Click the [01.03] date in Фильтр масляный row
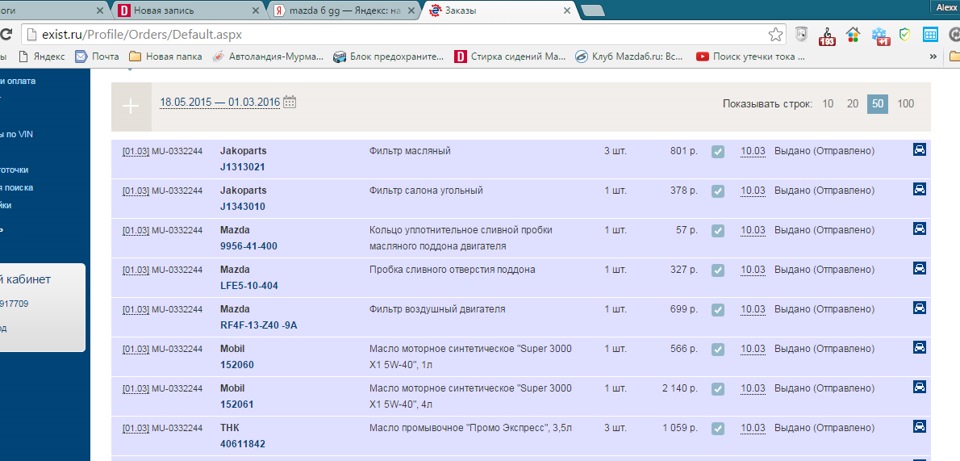This screenshot has width=960, height=461. (135, 151)
